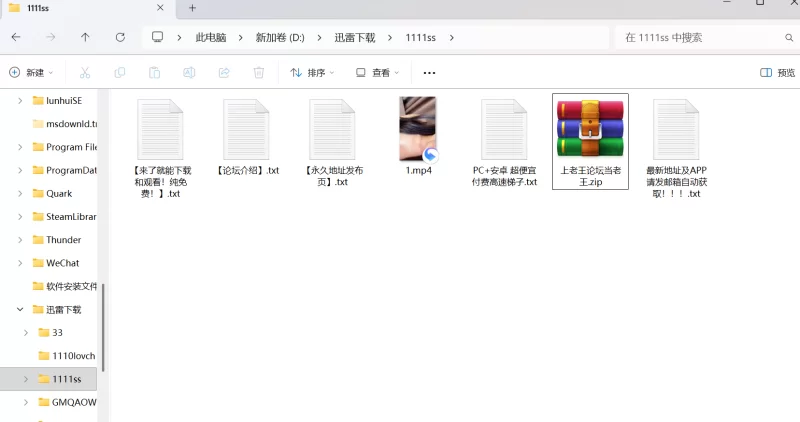The height and width of the screenshot is (422, 800).
Task: Click the Copy icon in toolbar
Action: click(120, 73)
